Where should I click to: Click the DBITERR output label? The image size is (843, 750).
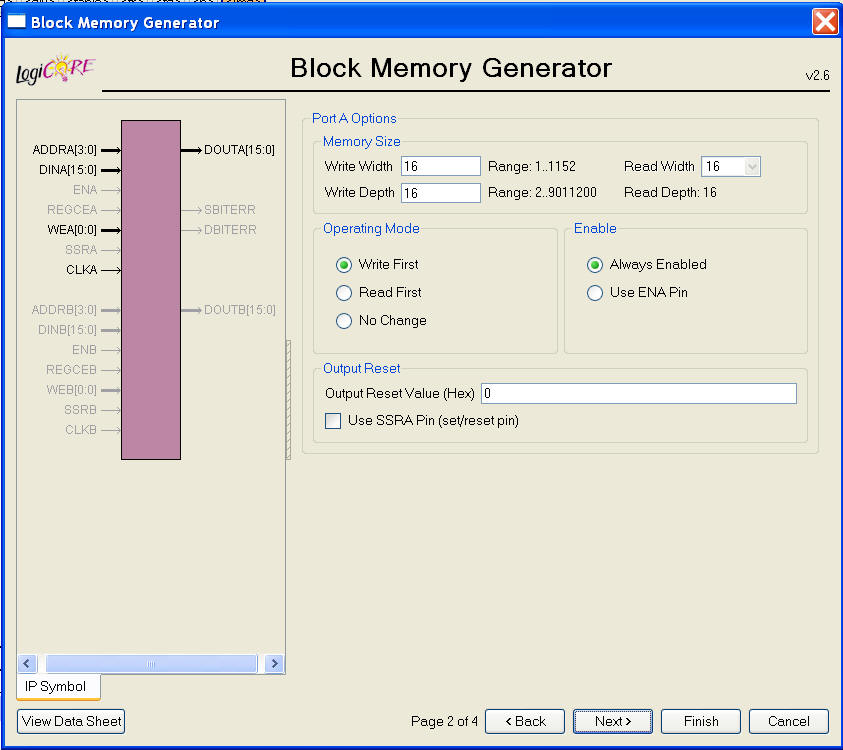click(230, 230)
